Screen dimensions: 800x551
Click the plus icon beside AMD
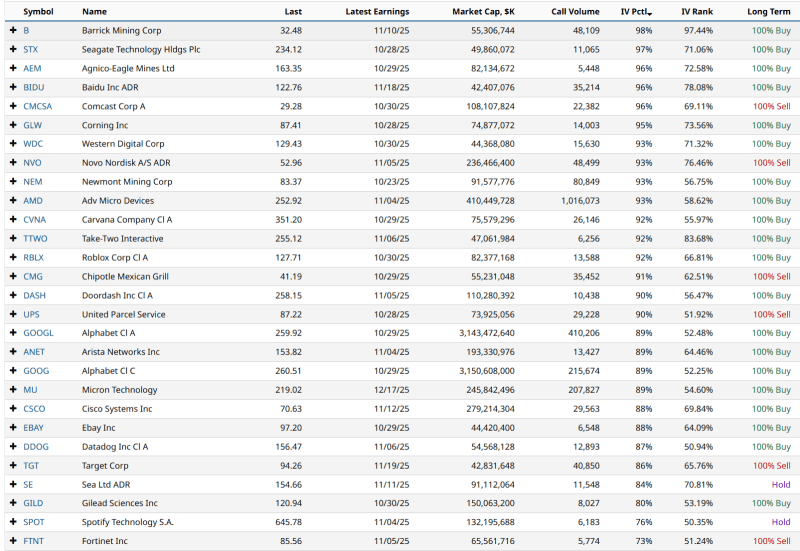[x=13, y=201]
